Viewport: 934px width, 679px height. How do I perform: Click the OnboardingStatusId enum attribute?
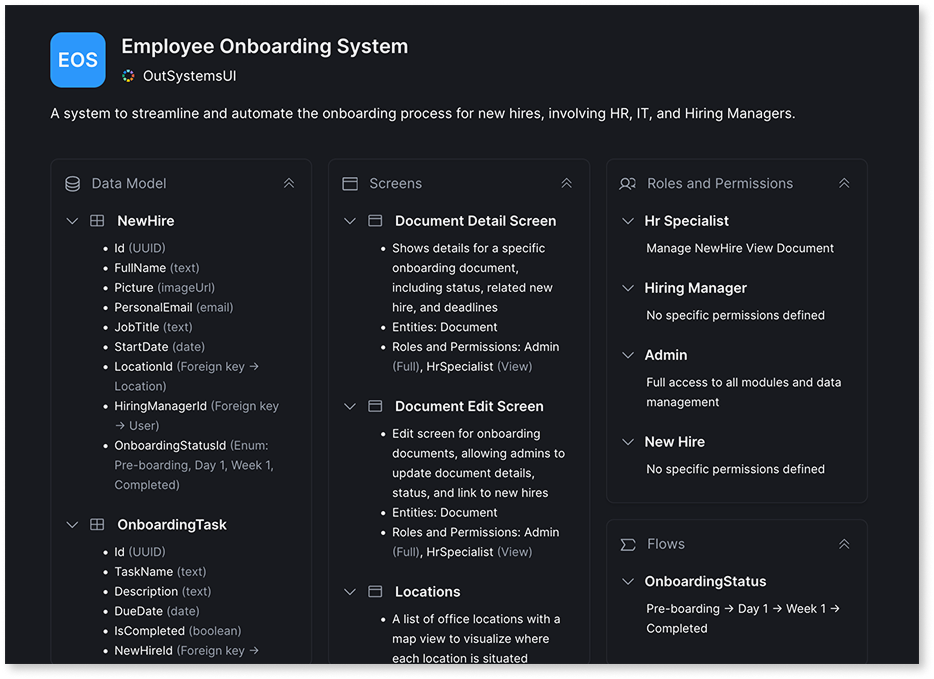[x=194, y=465]
